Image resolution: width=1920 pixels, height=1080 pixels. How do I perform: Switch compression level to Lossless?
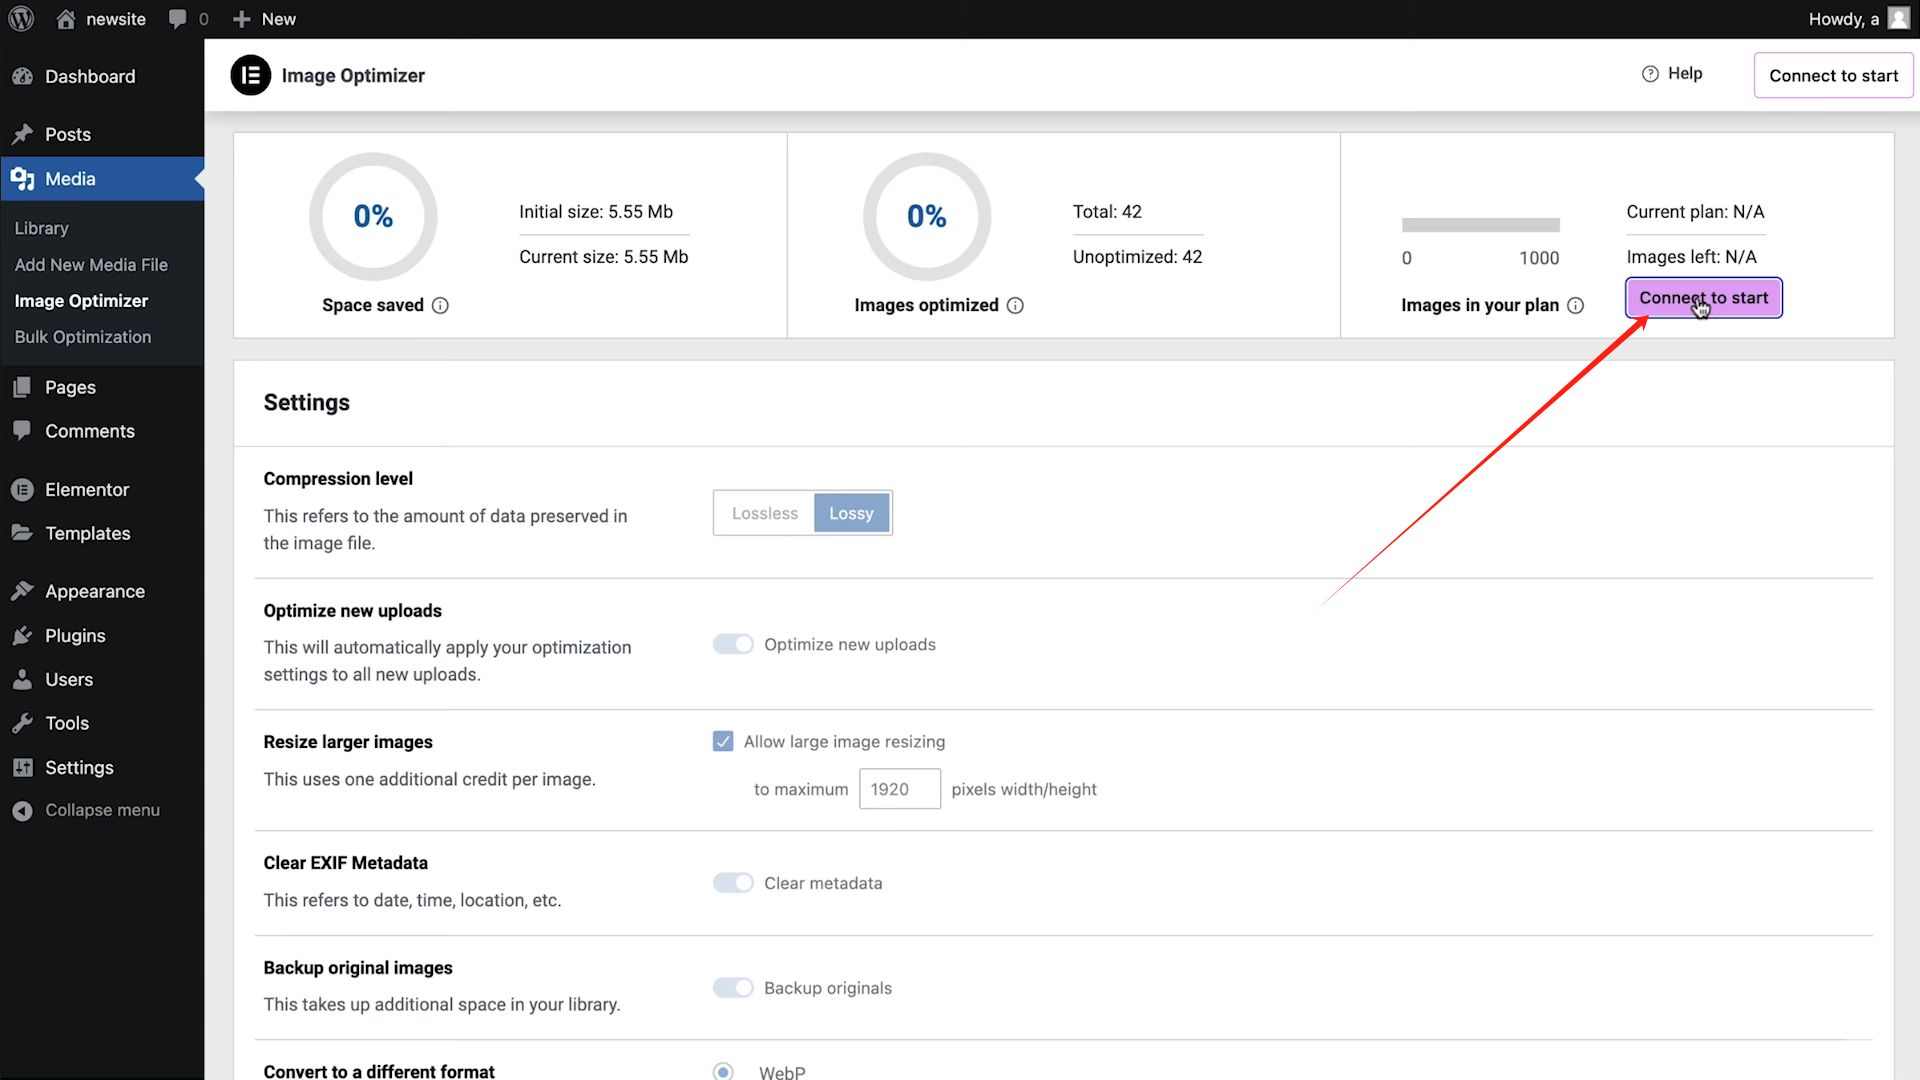(x=763, y=512)
